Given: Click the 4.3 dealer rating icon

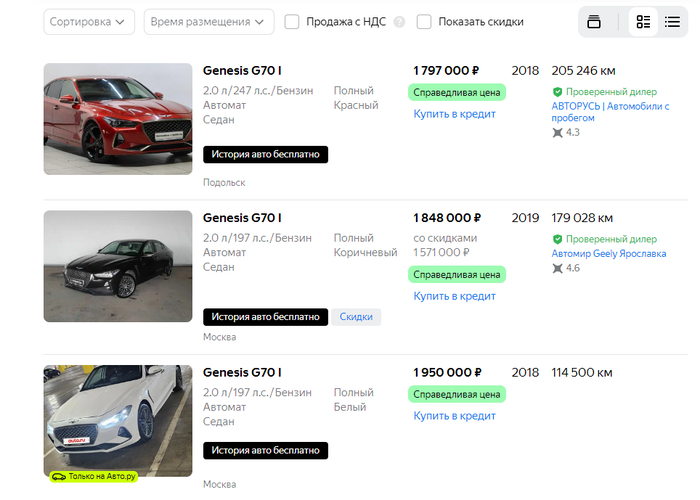Looking at the screenshot, I should pos(557,132).
